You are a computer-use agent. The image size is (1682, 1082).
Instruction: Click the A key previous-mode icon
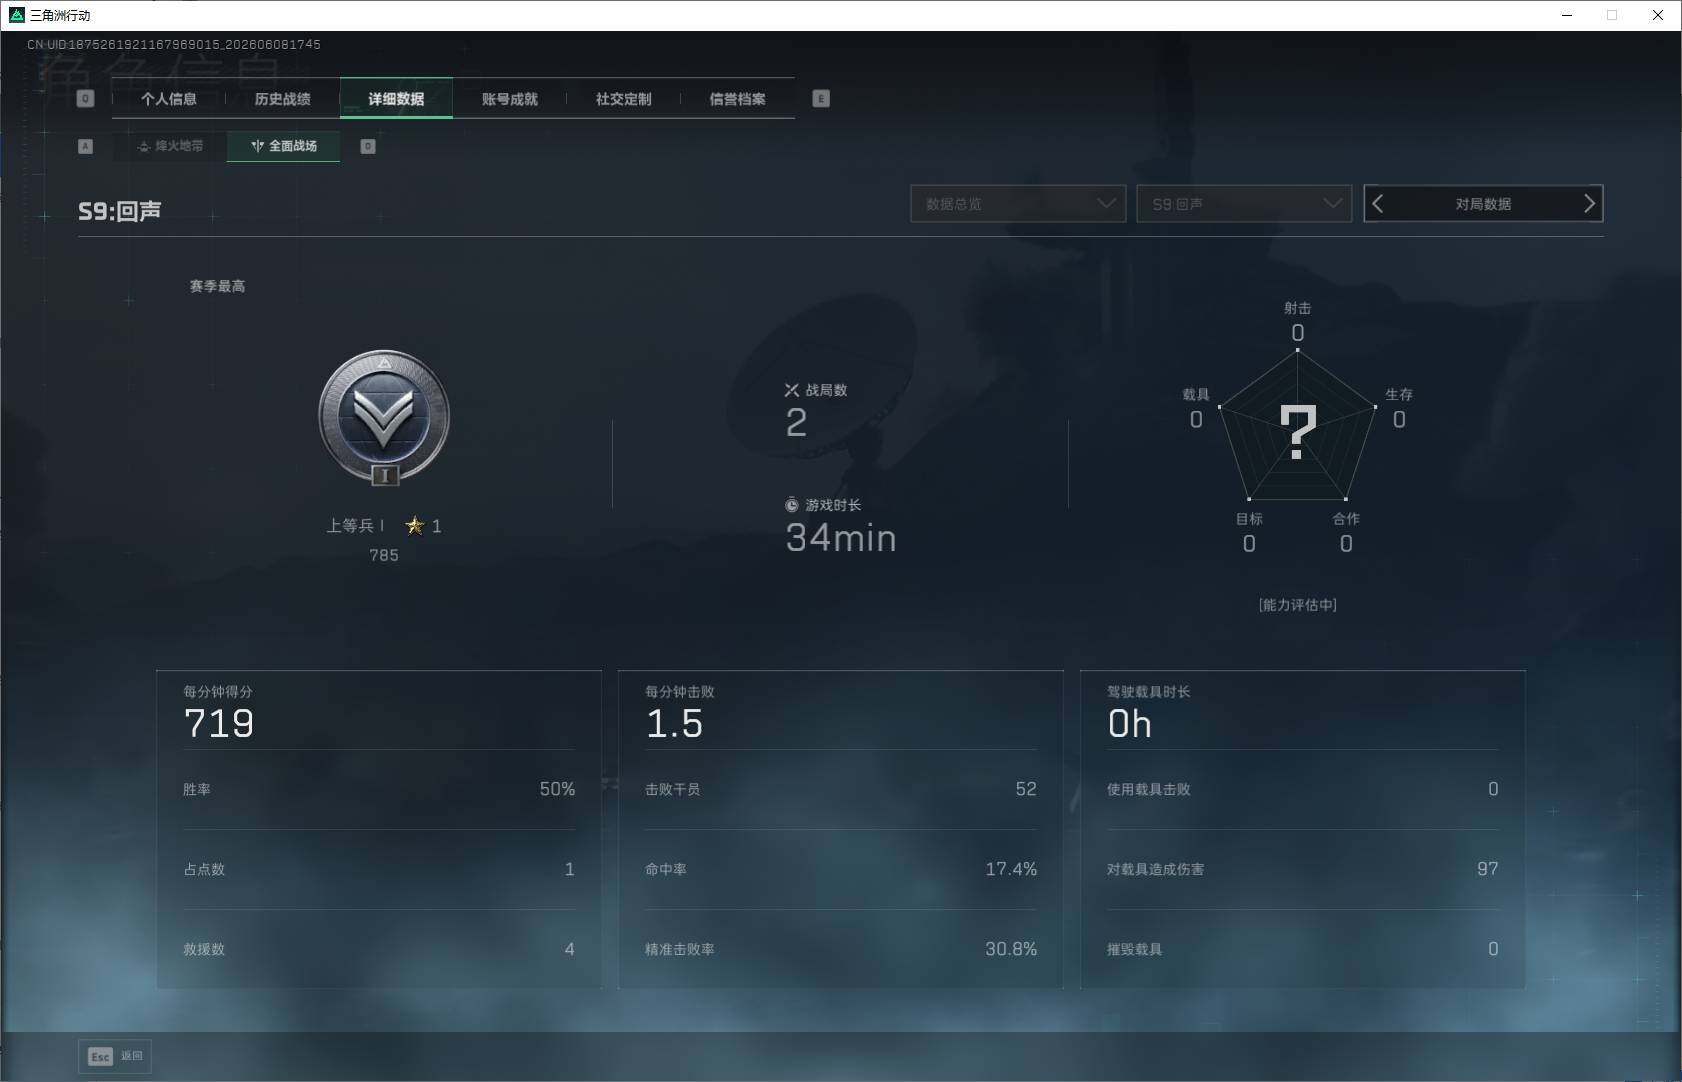85,146
